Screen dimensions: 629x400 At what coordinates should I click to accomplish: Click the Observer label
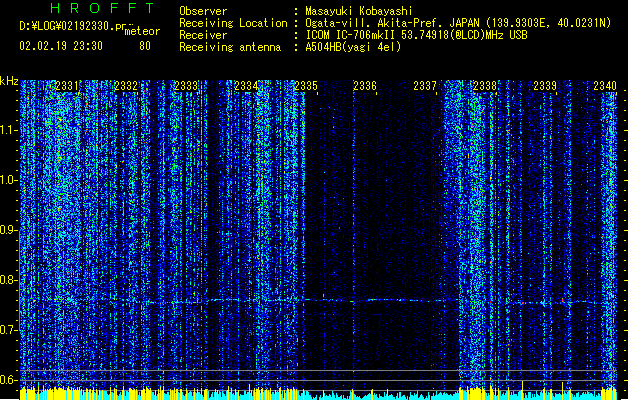click(x=203, y=11)
